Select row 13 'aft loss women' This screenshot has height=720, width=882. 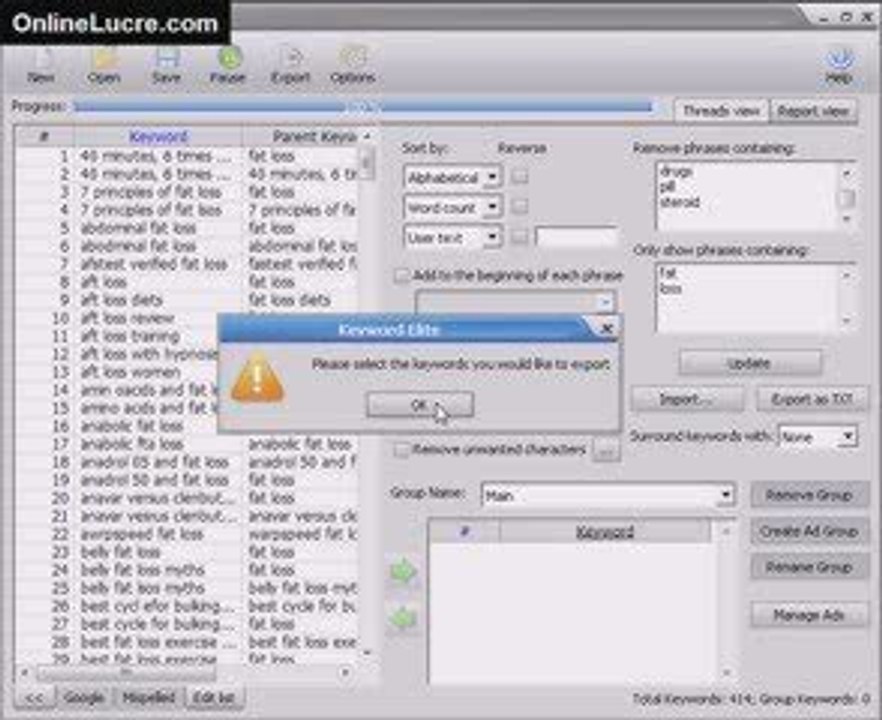click(x=118, y=372)
